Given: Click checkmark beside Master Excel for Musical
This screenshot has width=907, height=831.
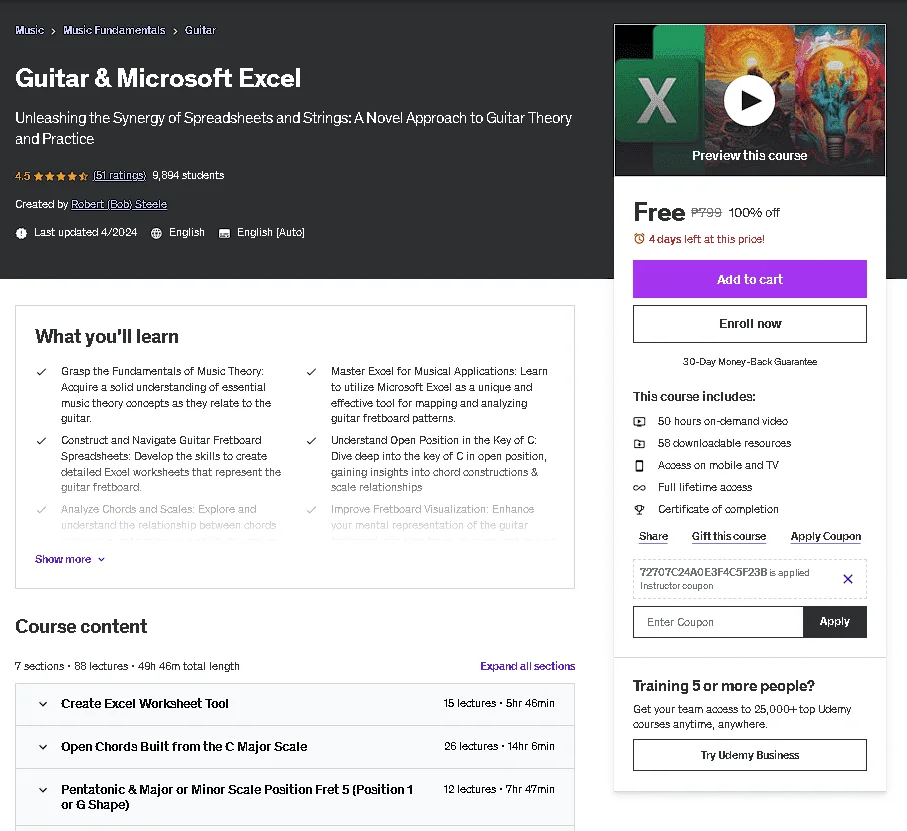Looking at the screenshot, I should coord(311,372).
